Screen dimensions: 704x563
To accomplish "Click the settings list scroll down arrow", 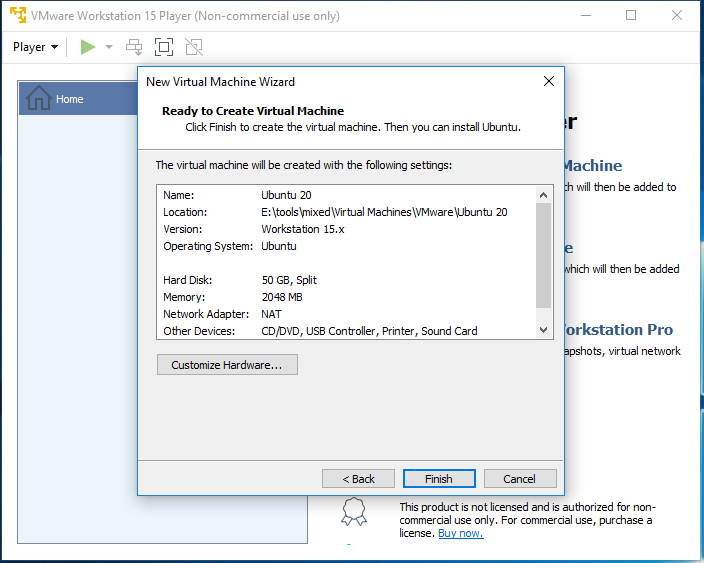I will tap(543, 330).
